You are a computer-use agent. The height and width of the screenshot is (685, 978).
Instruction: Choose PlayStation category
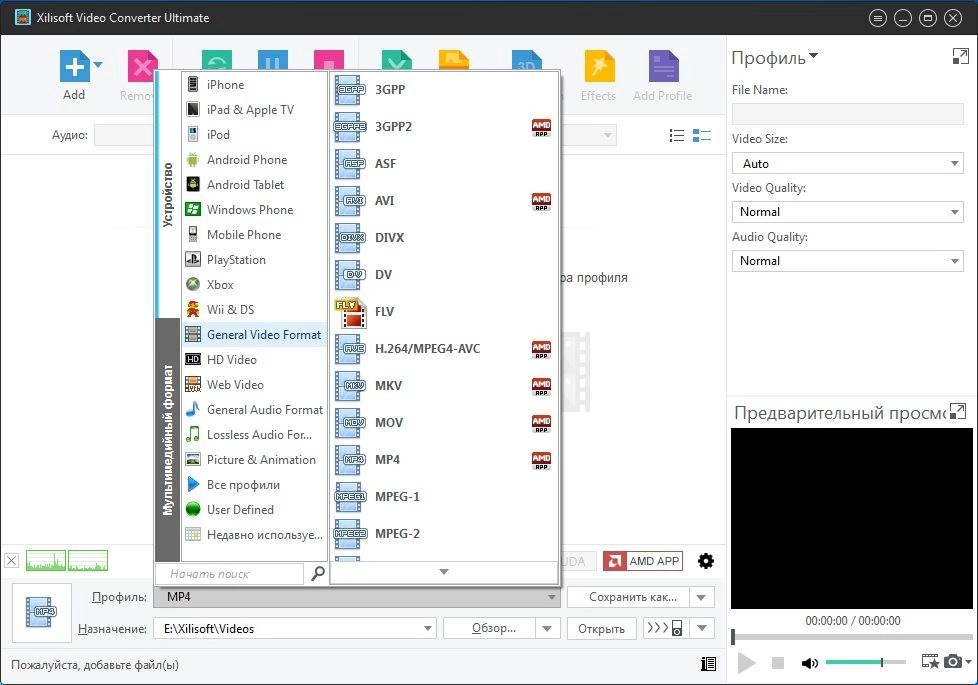[x=254, y=259]
